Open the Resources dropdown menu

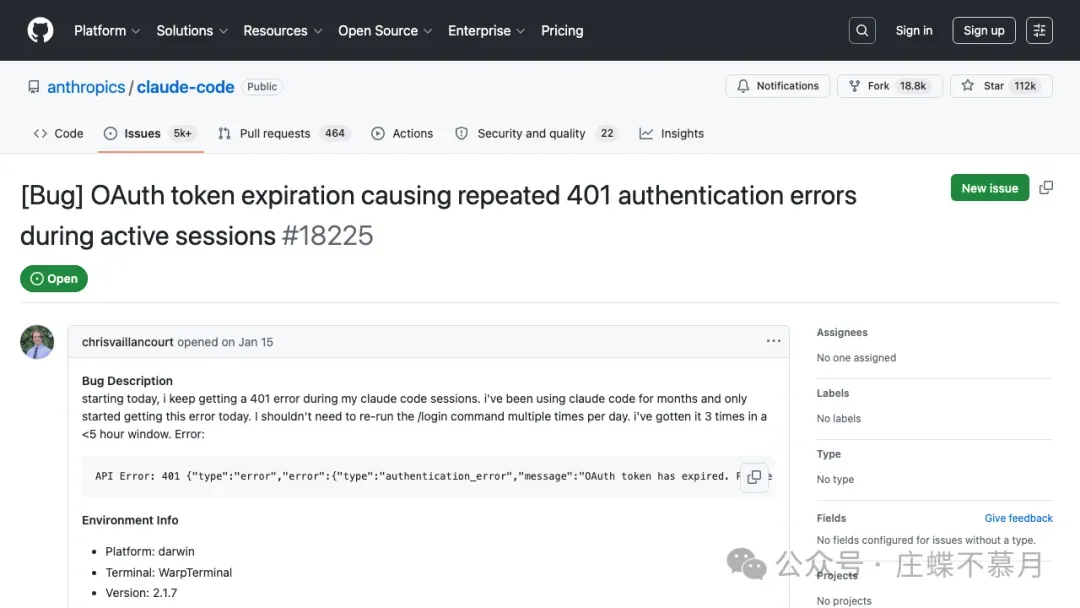pos(282,31)
